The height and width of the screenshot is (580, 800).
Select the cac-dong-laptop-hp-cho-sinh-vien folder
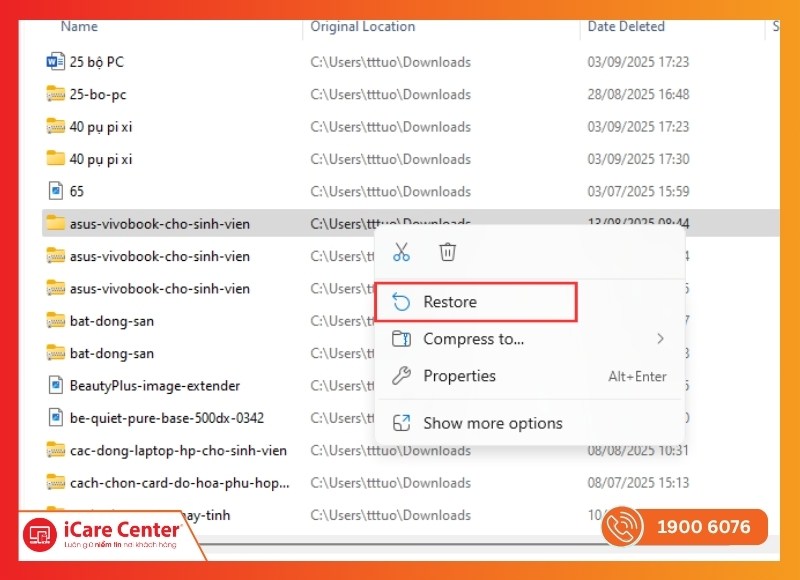click(x=177, y=451)
